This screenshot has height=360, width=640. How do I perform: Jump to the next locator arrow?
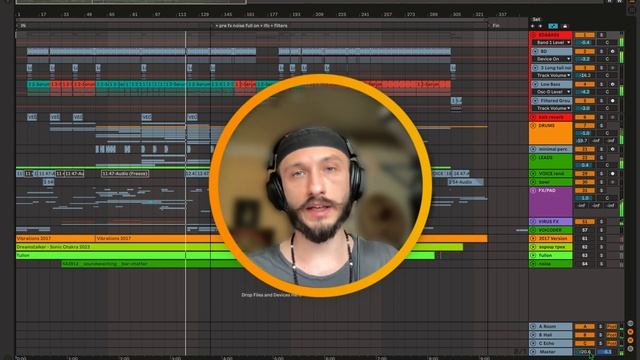tap(540, 26)
